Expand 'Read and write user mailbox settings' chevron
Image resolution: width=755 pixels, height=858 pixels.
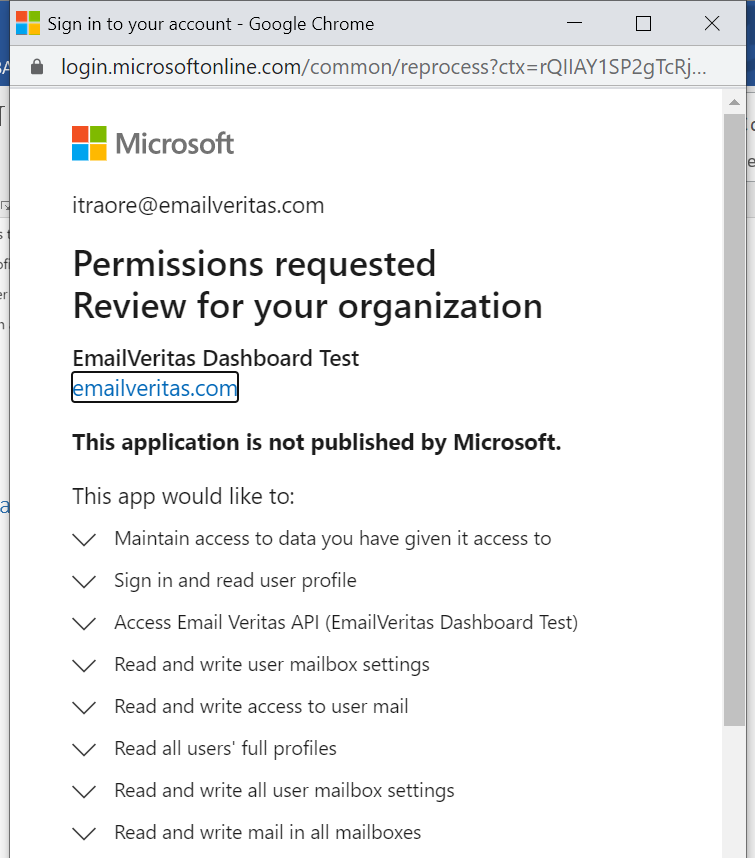(x=84, y=665)
